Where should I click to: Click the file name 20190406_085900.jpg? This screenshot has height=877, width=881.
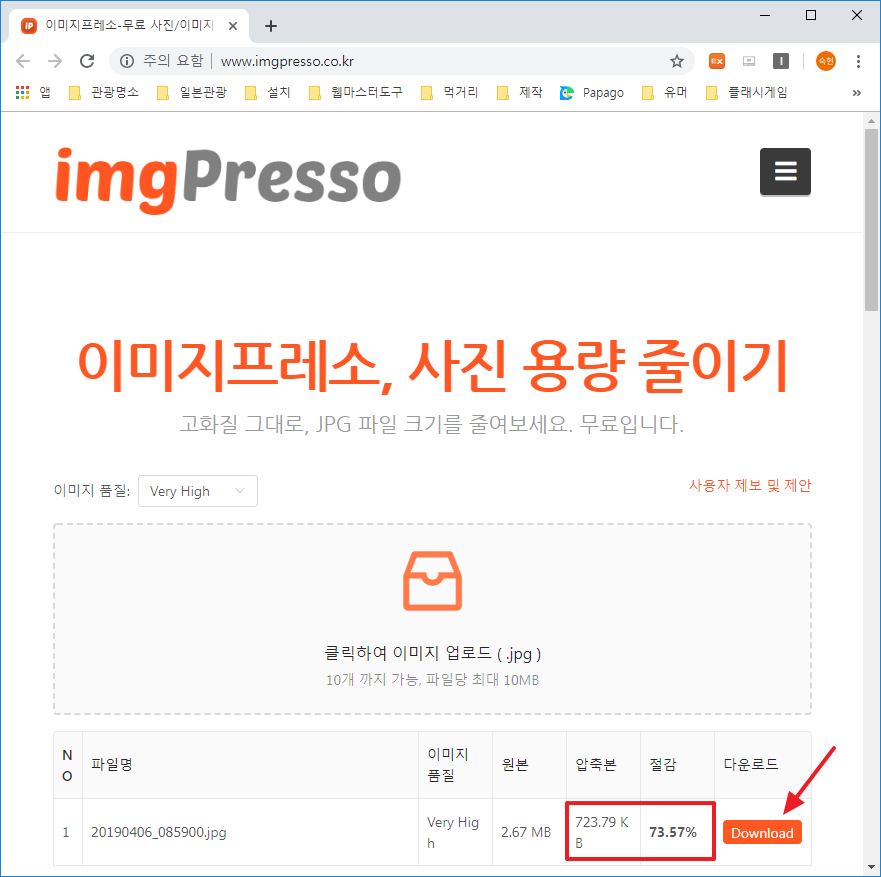point(159,832)
